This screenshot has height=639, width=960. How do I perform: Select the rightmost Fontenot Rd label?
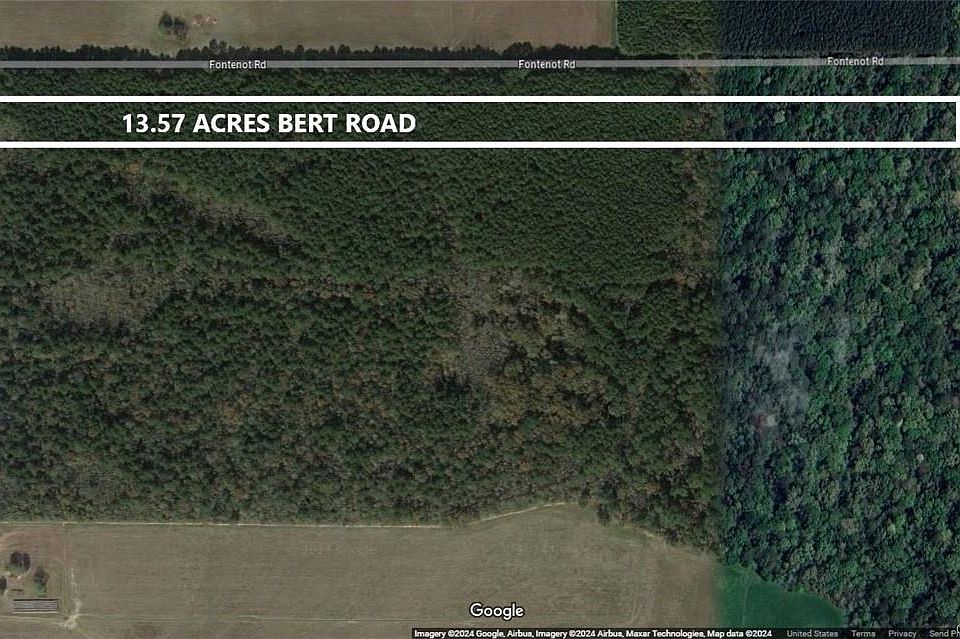855,61
